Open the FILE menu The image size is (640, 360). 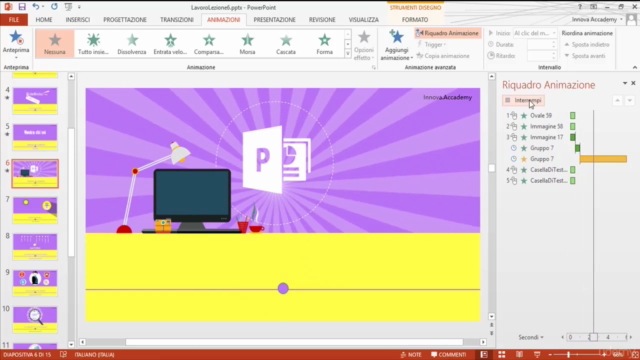14,20
